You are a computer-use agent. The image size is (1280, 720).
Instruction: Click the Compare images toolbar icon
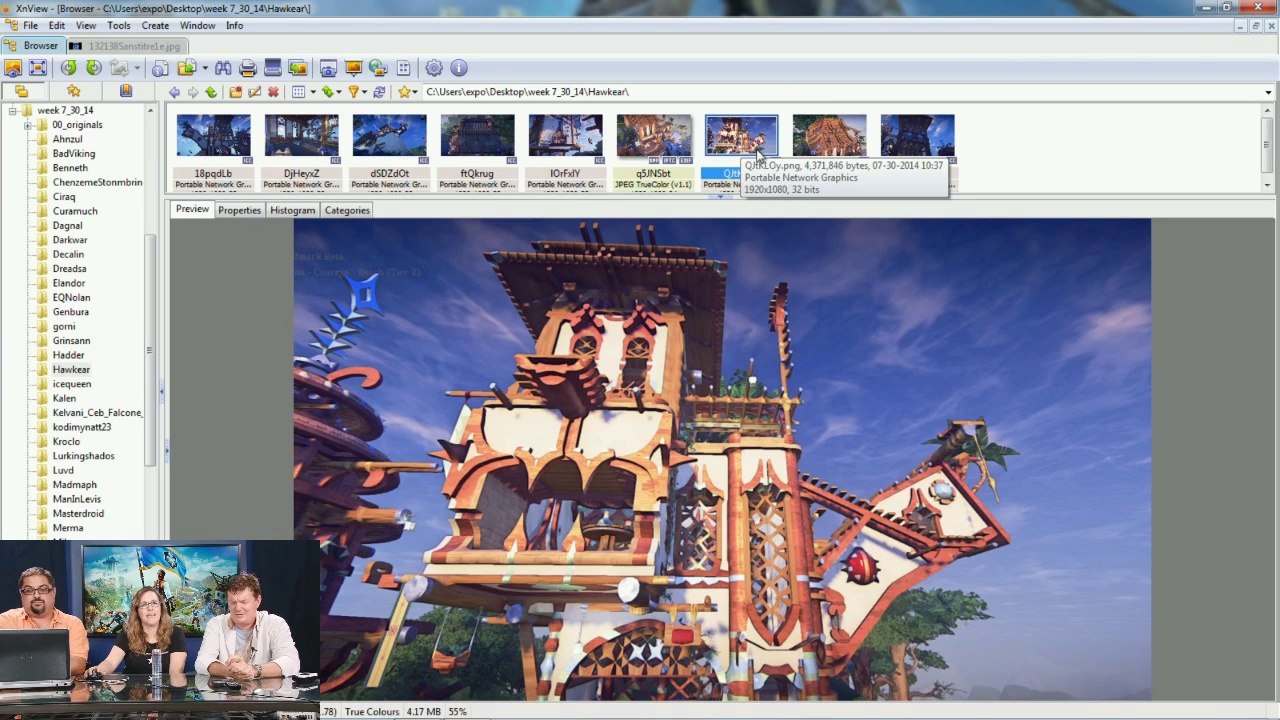coord(297,68)
